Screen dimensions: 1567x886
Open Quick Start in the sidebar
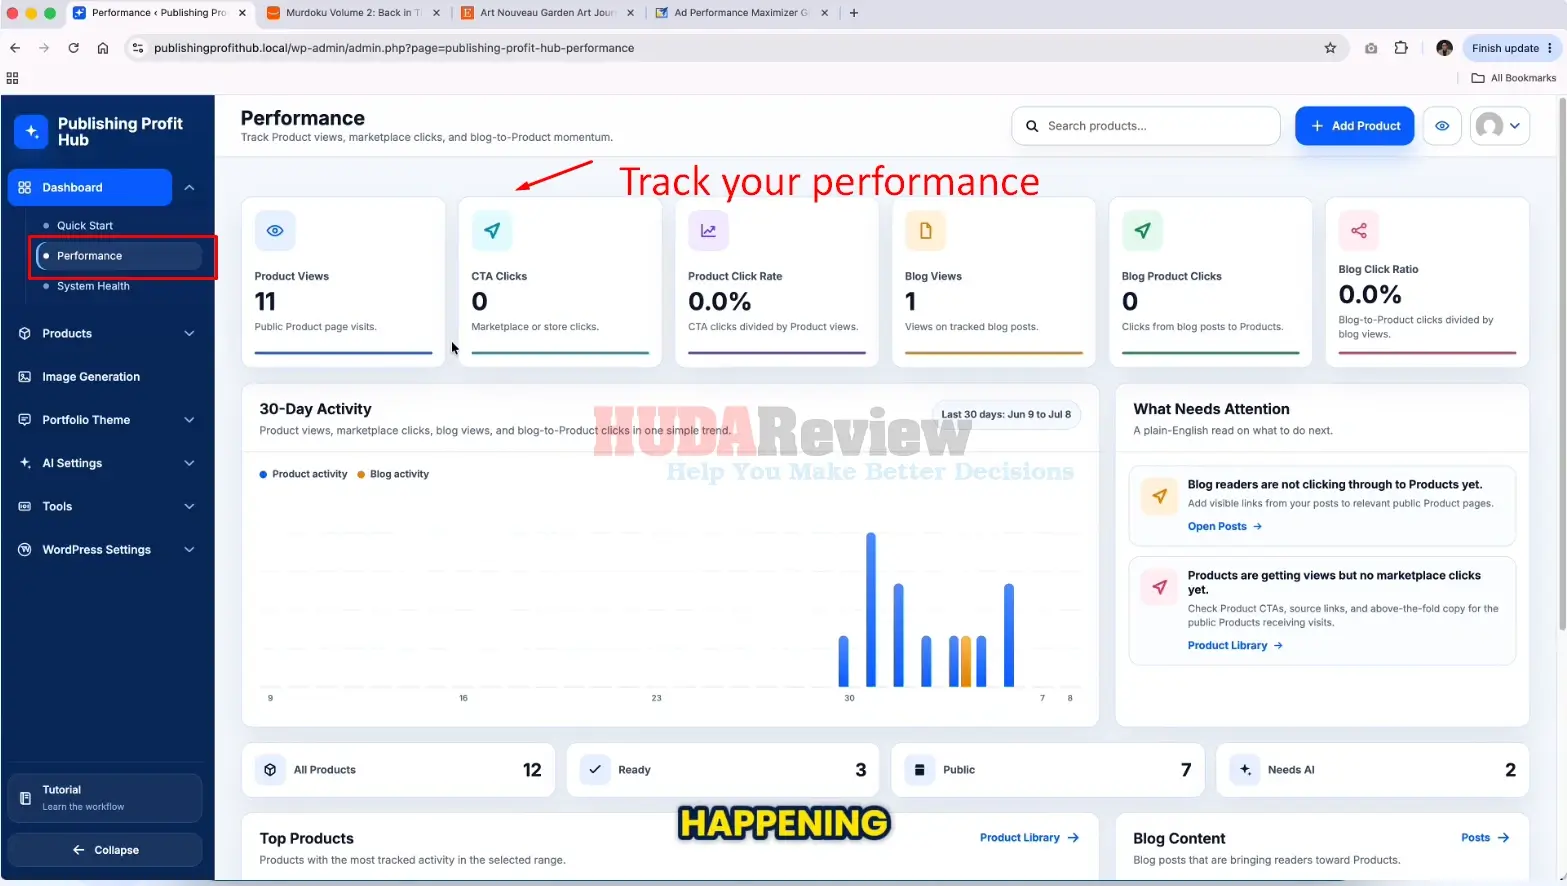(x=85, y=226)
